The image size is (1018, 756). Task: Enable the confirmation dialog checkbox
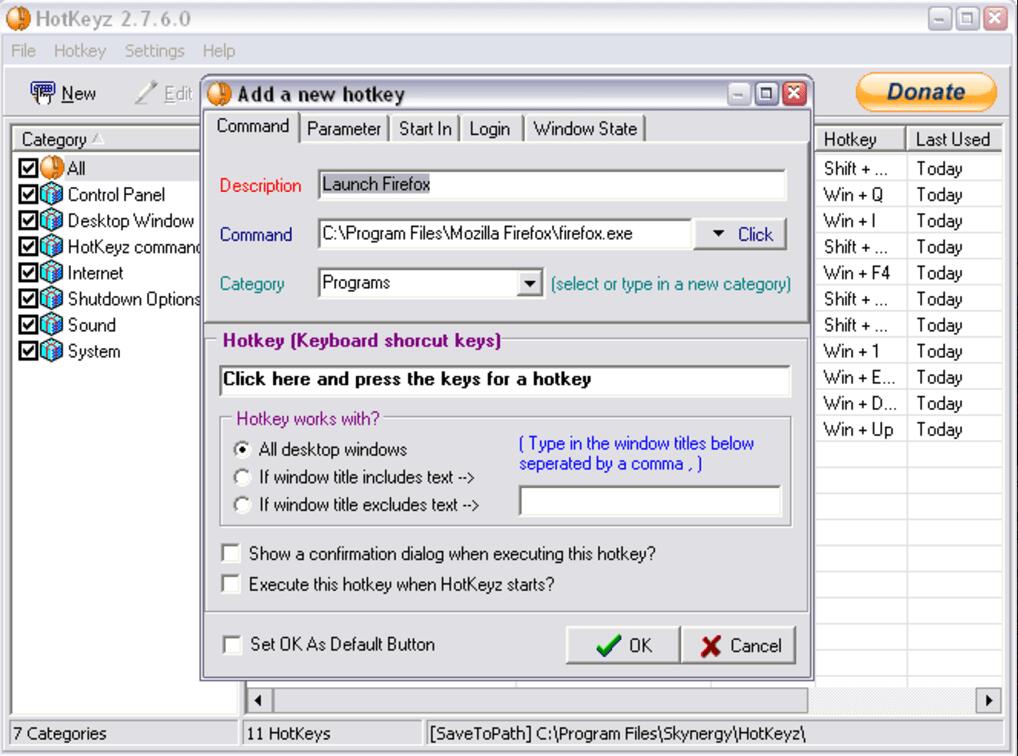[231, 553]
